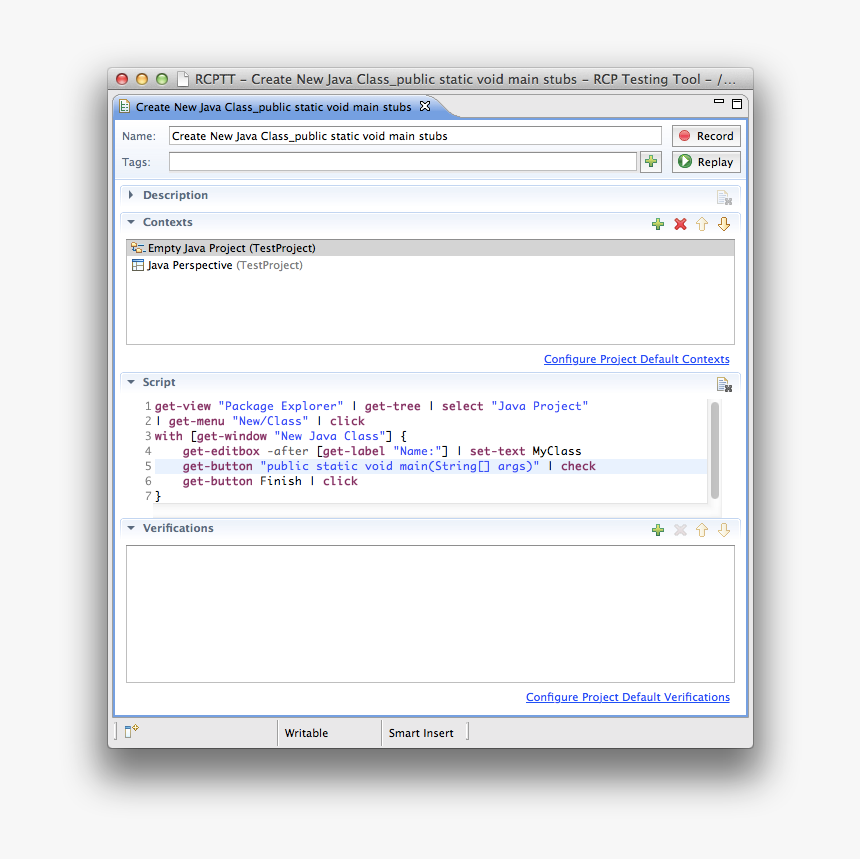The height and width of the screenshot is (859, 860).
Task: Collapse the Contexts section
Action: click(x=131, y=222)
